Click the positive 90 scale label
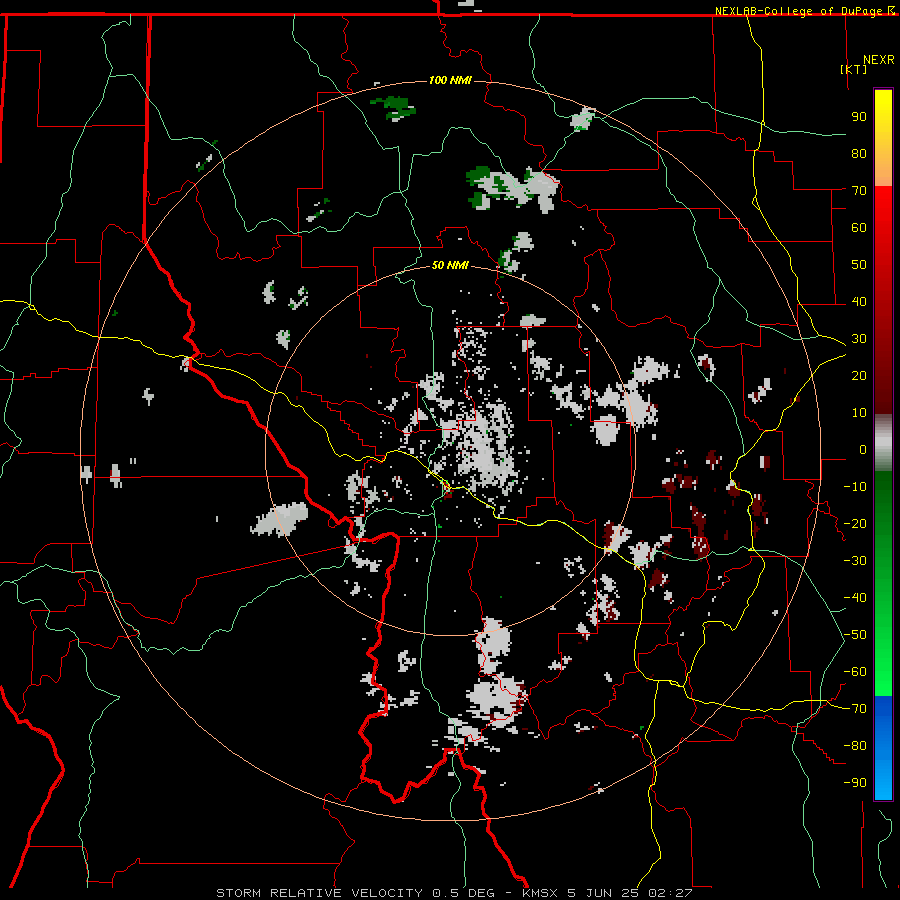Screen dimensions: 900x900 click(859, 117)
